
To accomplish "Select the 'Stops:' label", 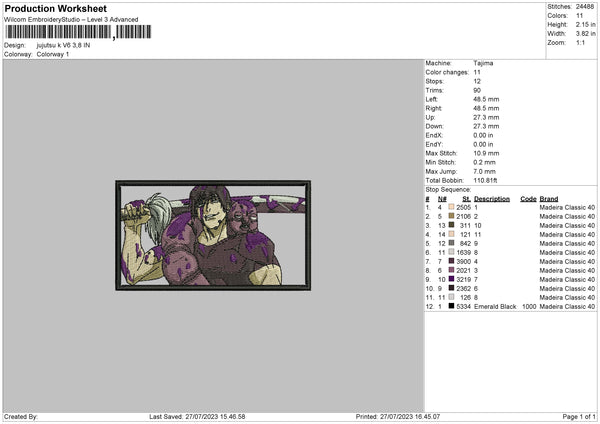I will pos(435,81).
